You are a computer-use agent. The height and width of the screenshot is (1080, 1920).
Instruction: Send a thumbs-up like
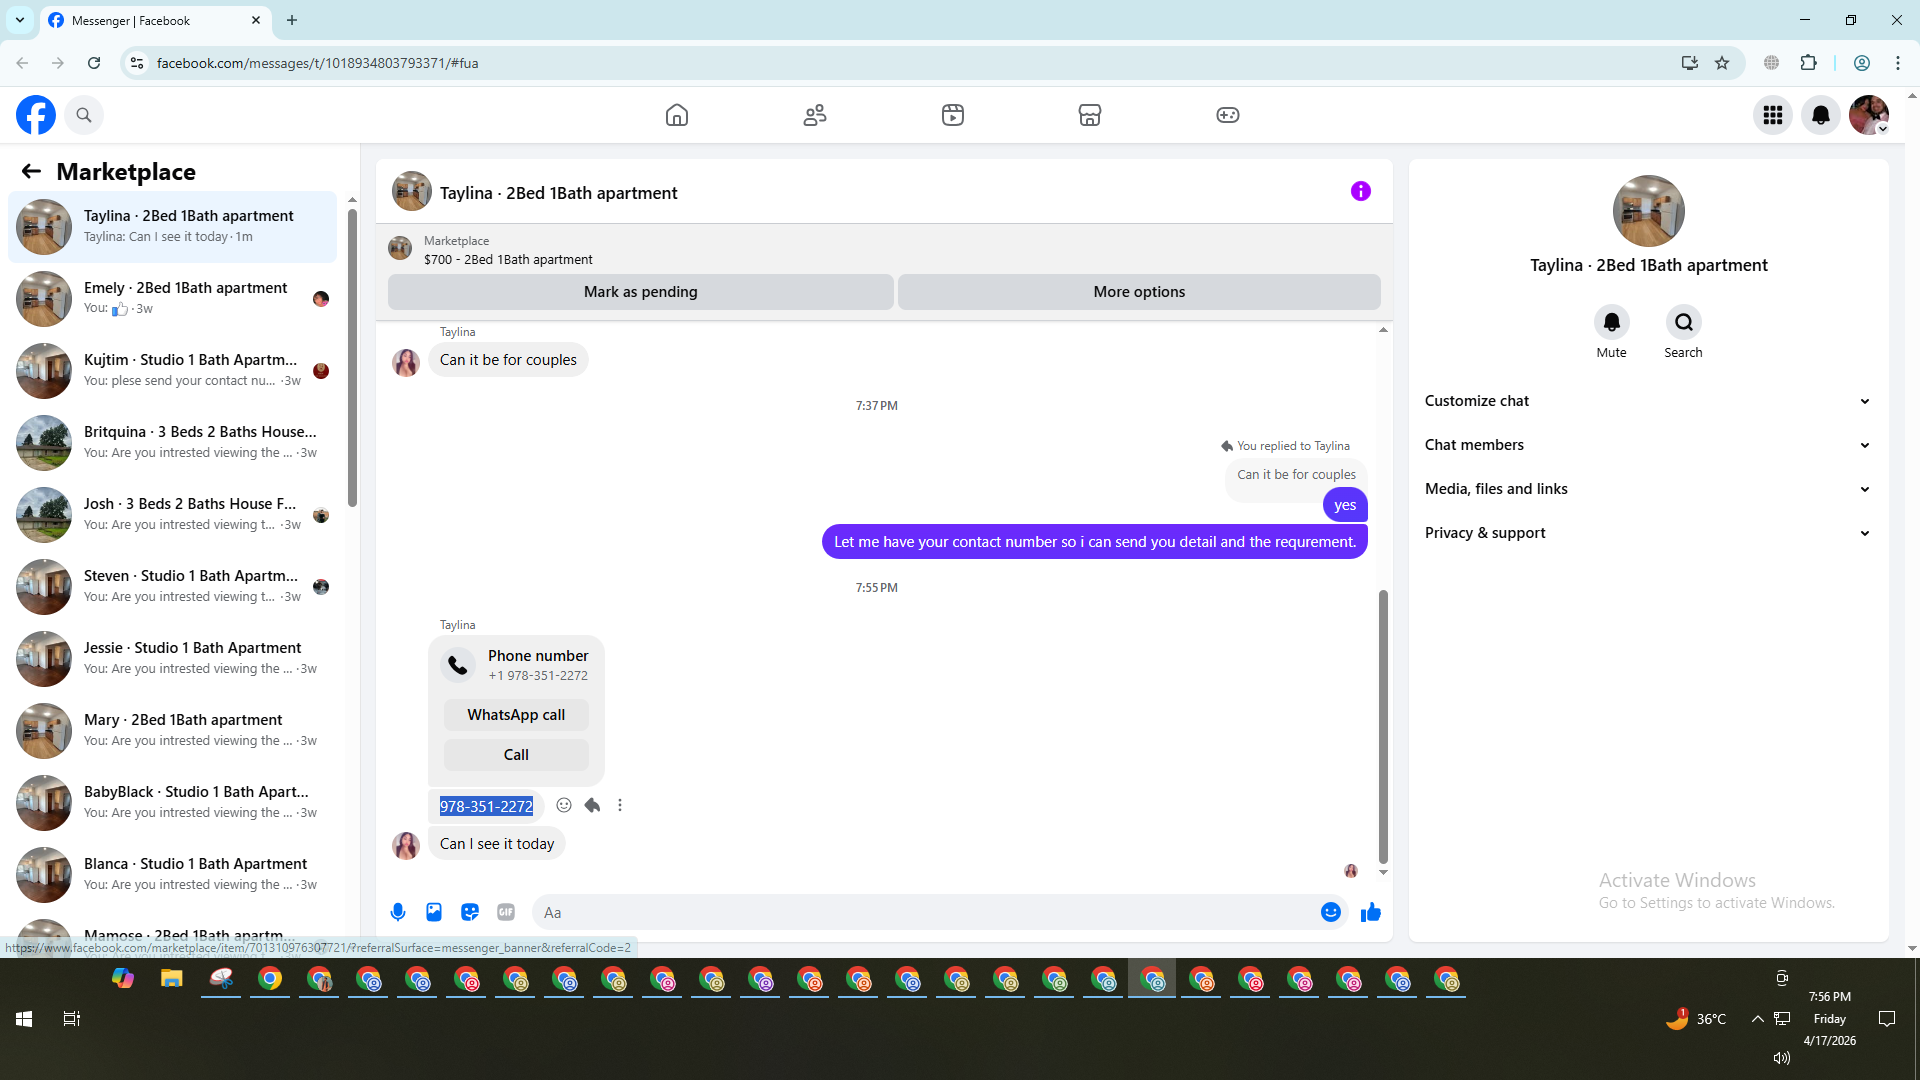pyautogui.click(x=1370, y=912)
